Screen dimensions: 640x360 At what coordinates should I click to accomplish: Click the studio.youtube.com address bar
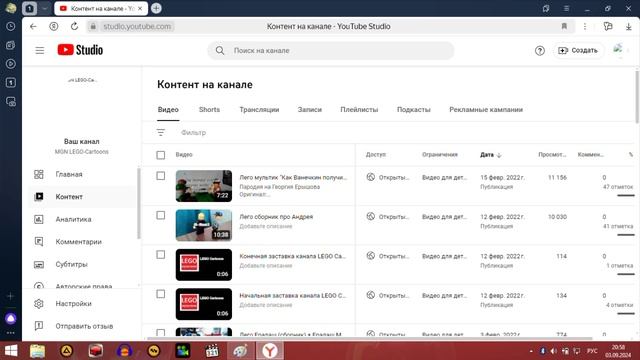[x=137, y=26]
